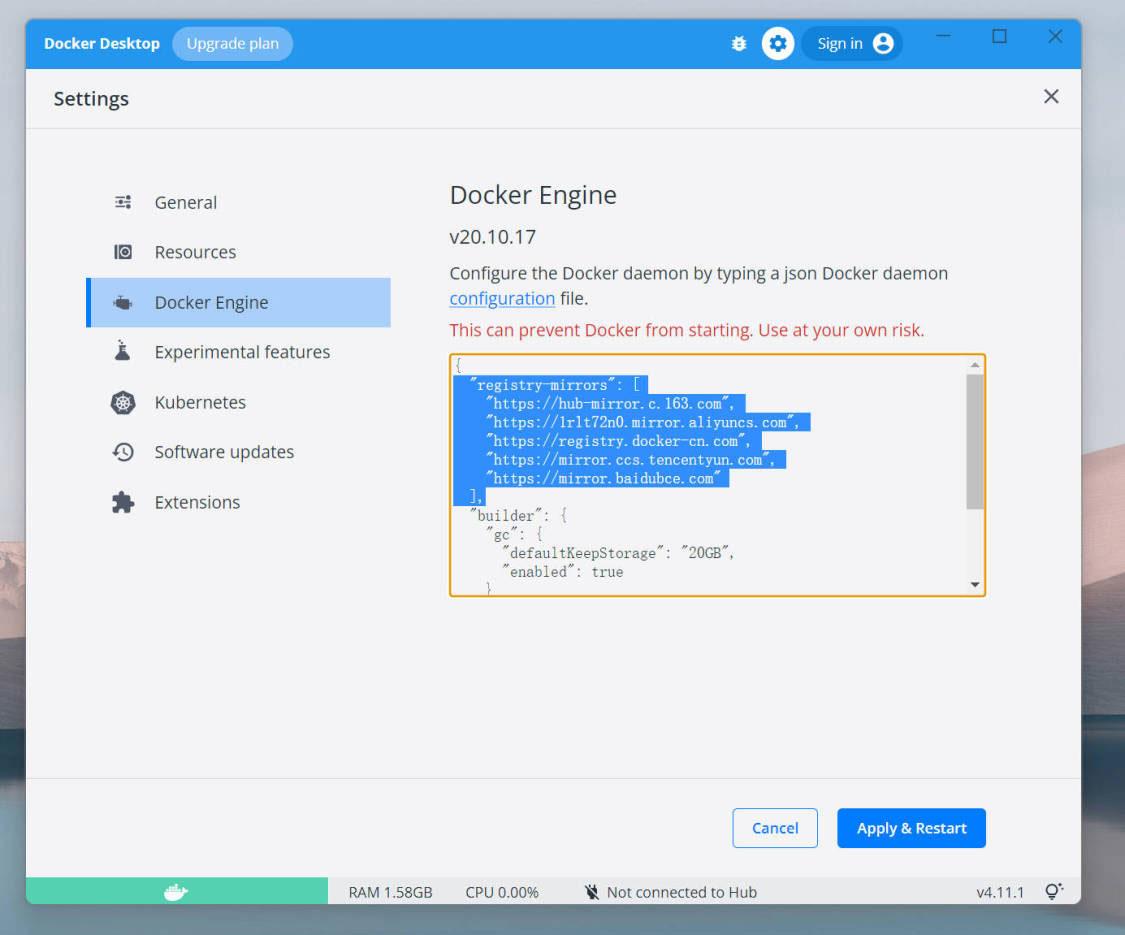Image resolution: width=1125 pixels, height=935 pixels.
Task: Click the Software updates clock icon
Action: 123,452
